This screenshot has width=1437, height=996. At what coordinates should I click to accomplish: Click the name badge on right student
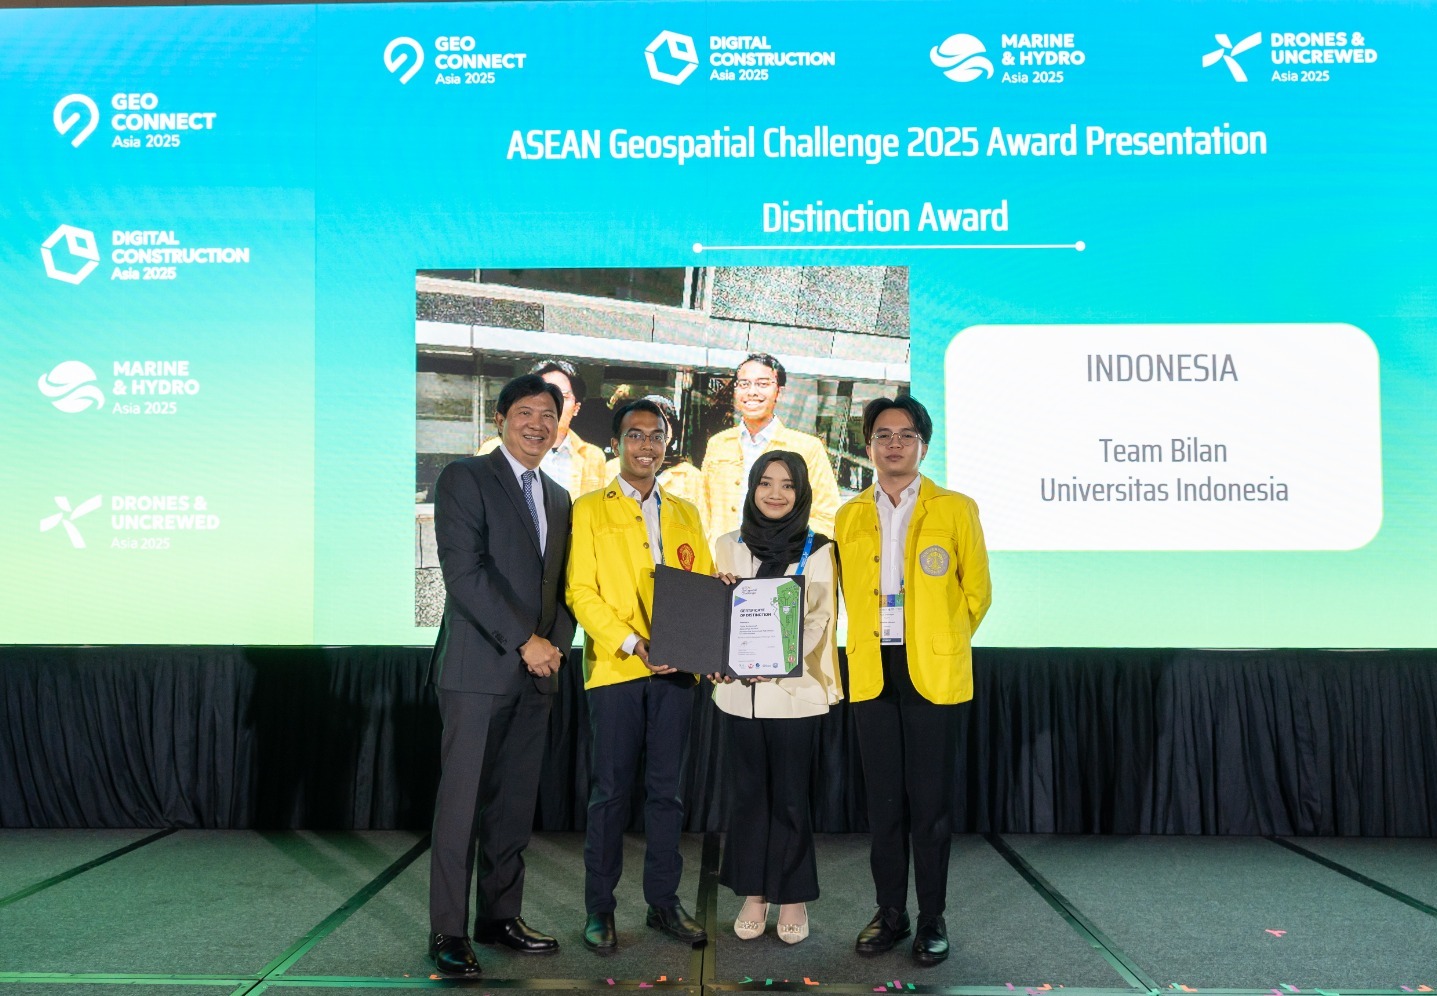point(890,621)
